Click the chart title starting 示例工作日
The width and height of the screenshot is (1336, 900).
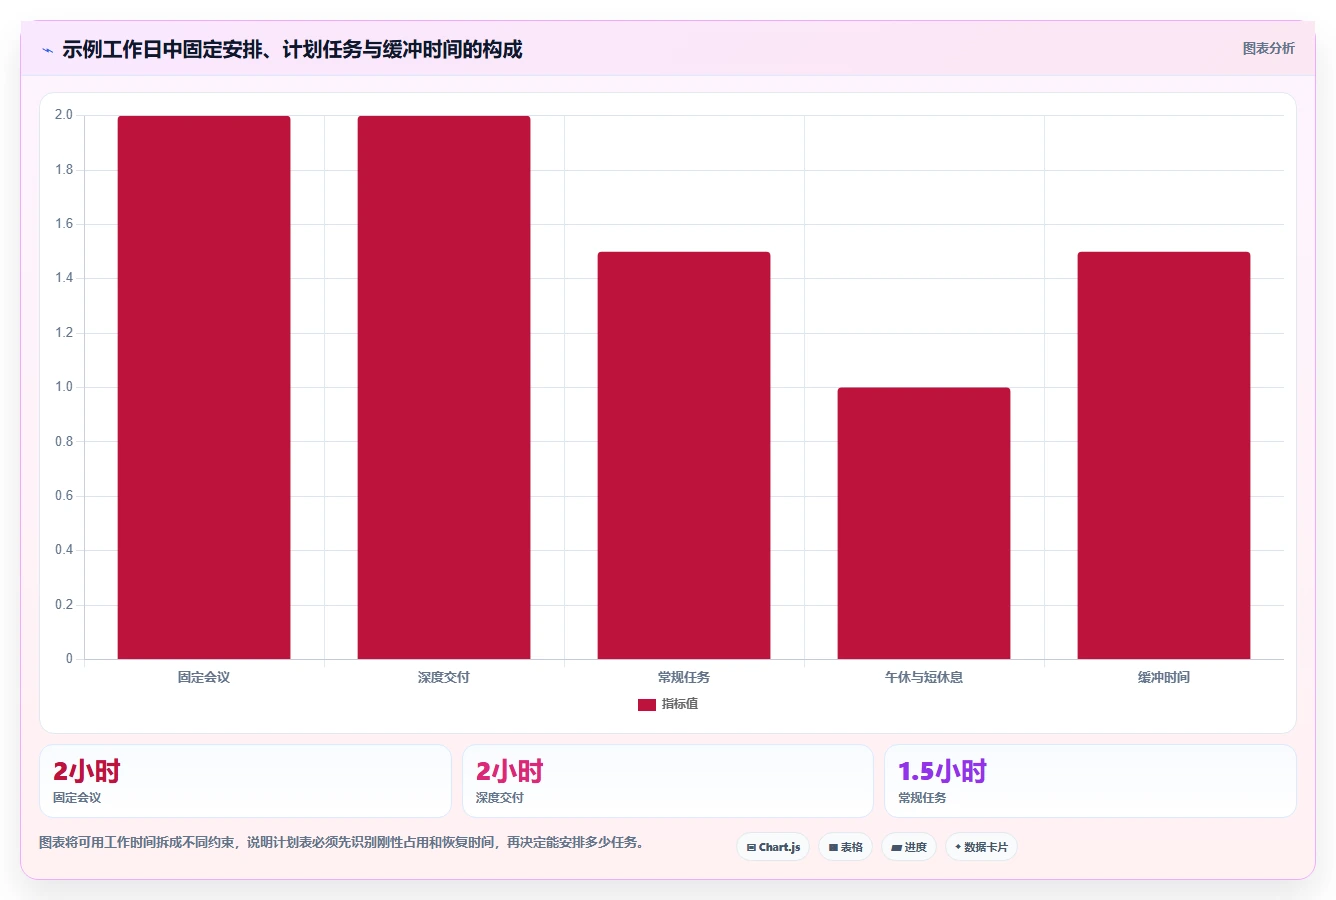tap(292, 50)
